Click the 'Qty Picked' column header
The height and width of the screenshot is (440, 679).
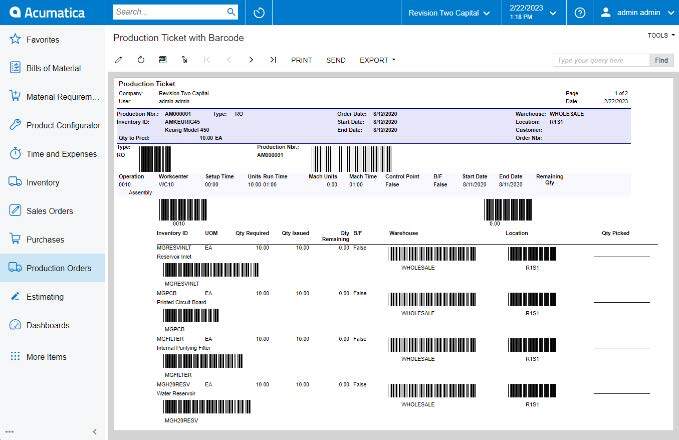[x=615, y=233]
